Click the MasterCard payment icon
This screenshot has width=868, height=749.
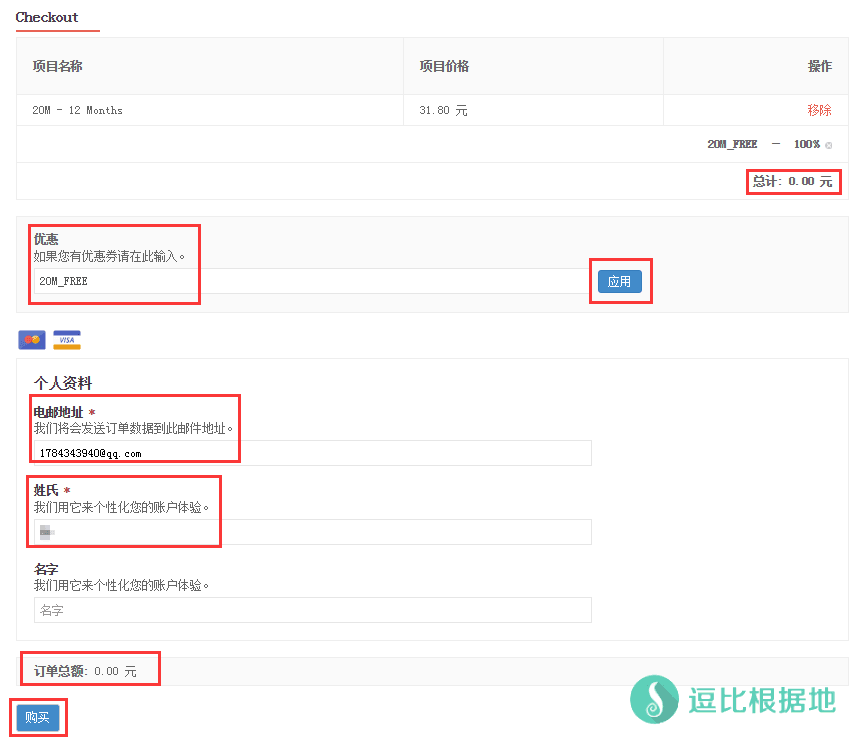point(32,340)
